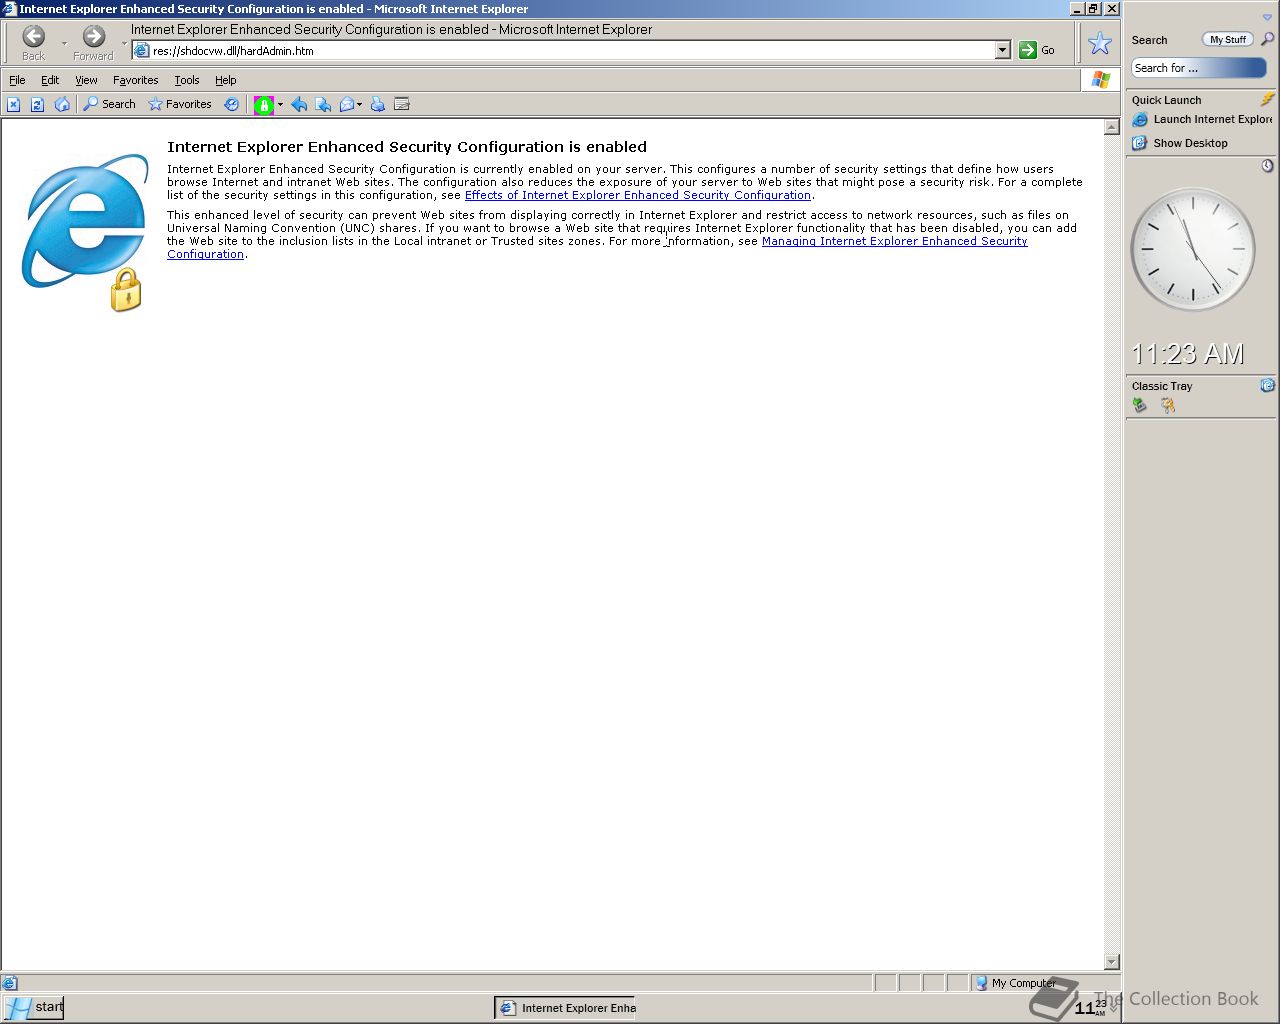The width and height of the screenshot is (1280, 1024).
Task: Open the Tools menu
Action: coord(187,80)
